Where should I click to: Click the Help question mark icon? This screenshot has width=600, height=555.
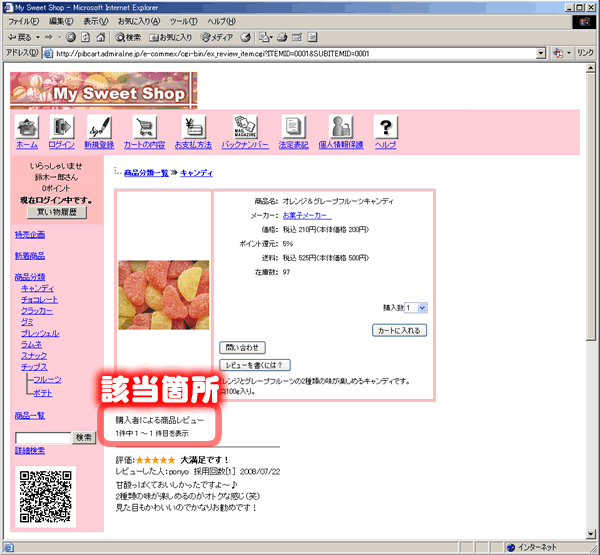tap(386, 127)
